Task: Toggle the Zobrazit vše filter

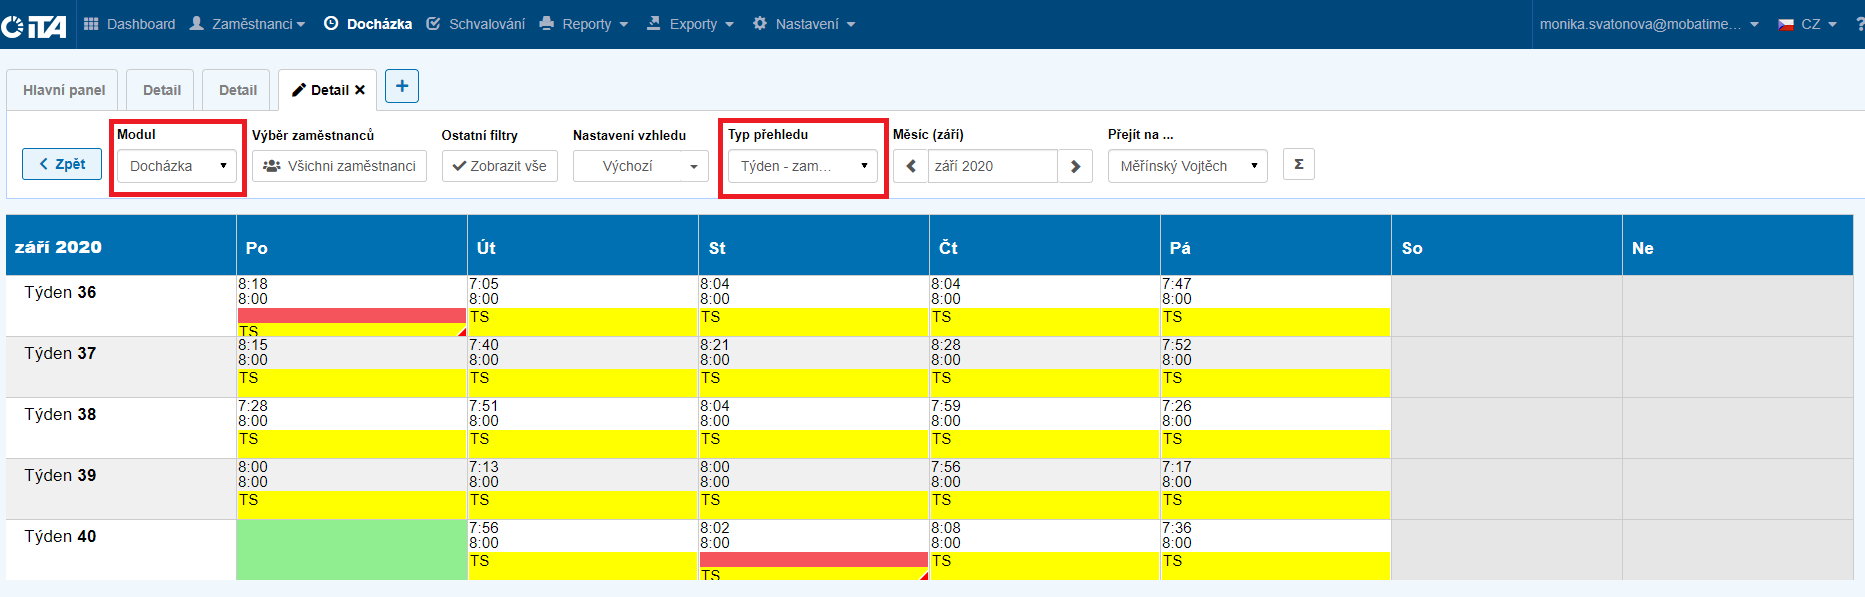Action: (500, 166)
